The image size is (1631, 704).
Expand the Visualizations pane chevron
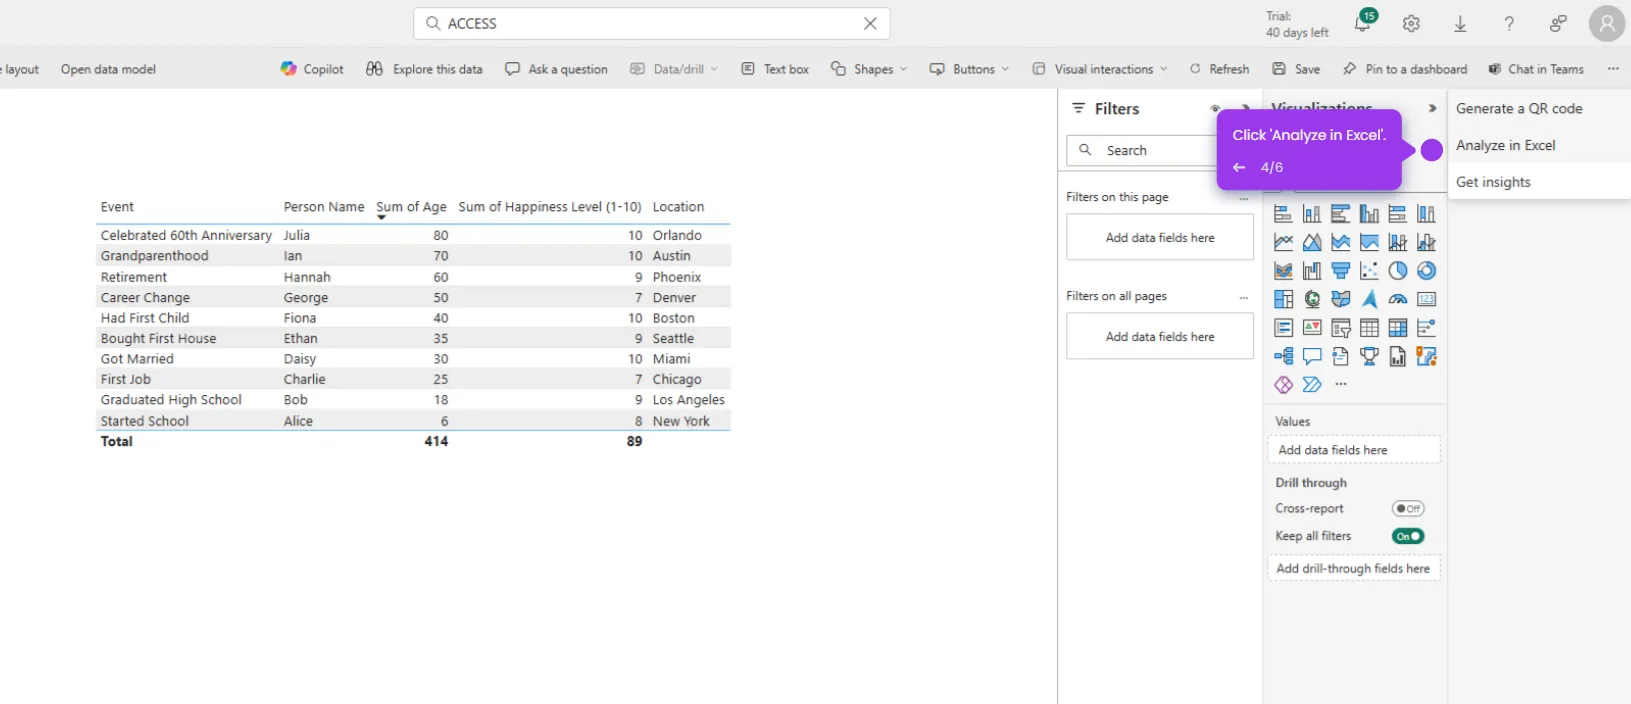(x=1432, y=108)
